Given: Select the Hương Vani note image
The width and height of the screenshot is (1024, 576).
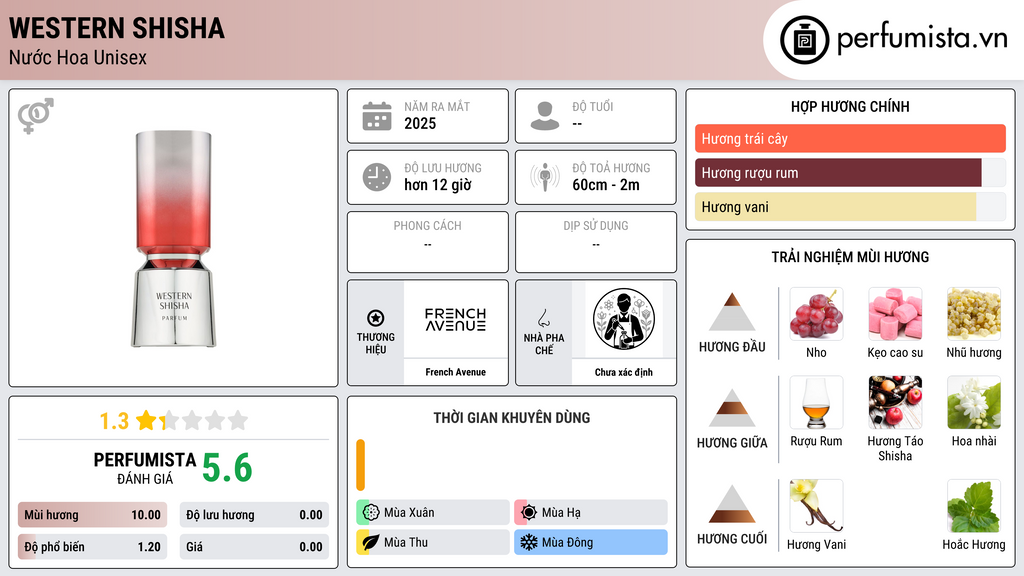Looking at the screenshot, I should point(816,506).
